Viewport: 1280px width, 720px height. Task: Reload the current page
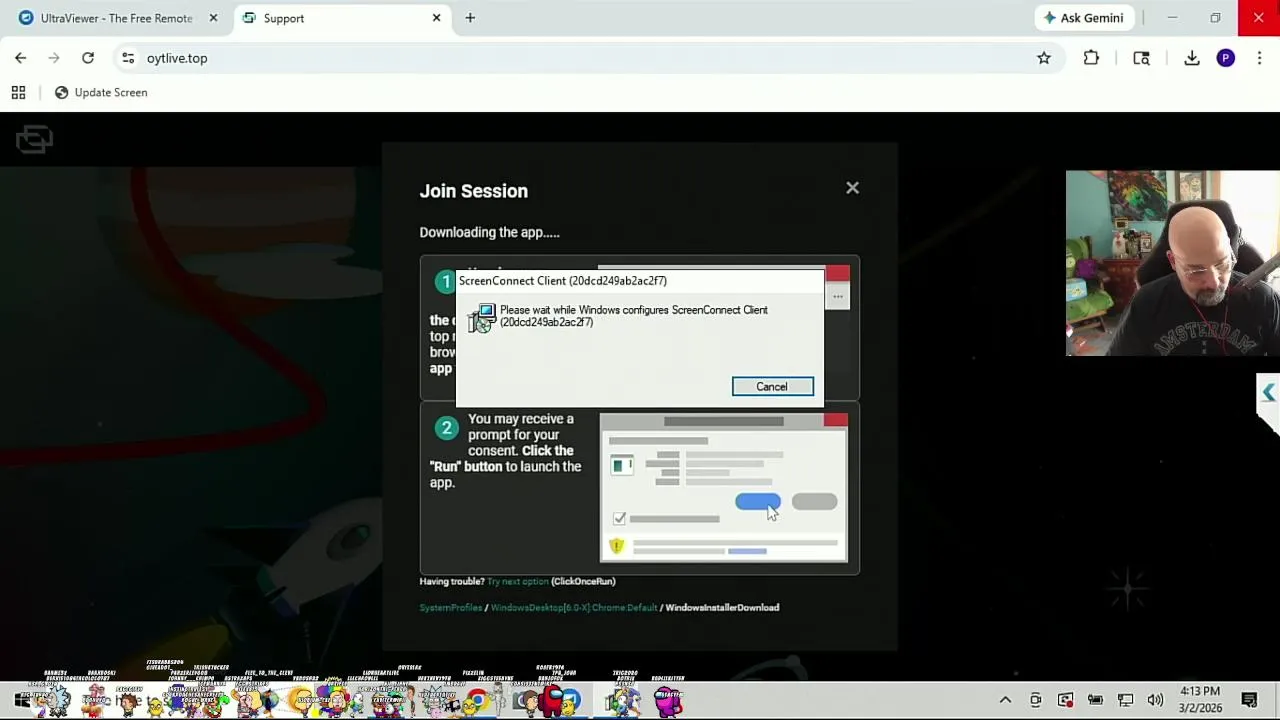pos(88,58)
